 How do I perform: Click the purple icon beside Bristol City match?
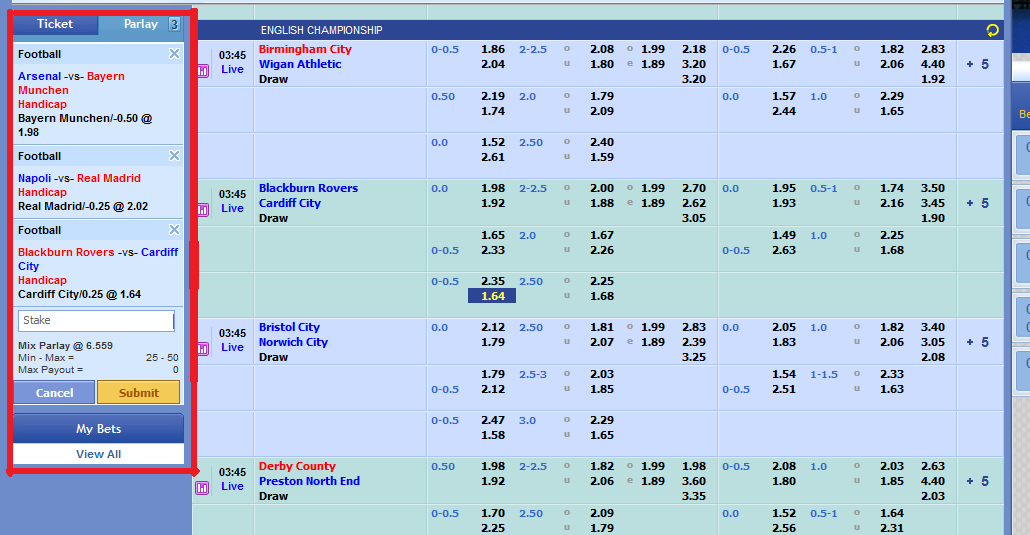(x=203, y=349)
